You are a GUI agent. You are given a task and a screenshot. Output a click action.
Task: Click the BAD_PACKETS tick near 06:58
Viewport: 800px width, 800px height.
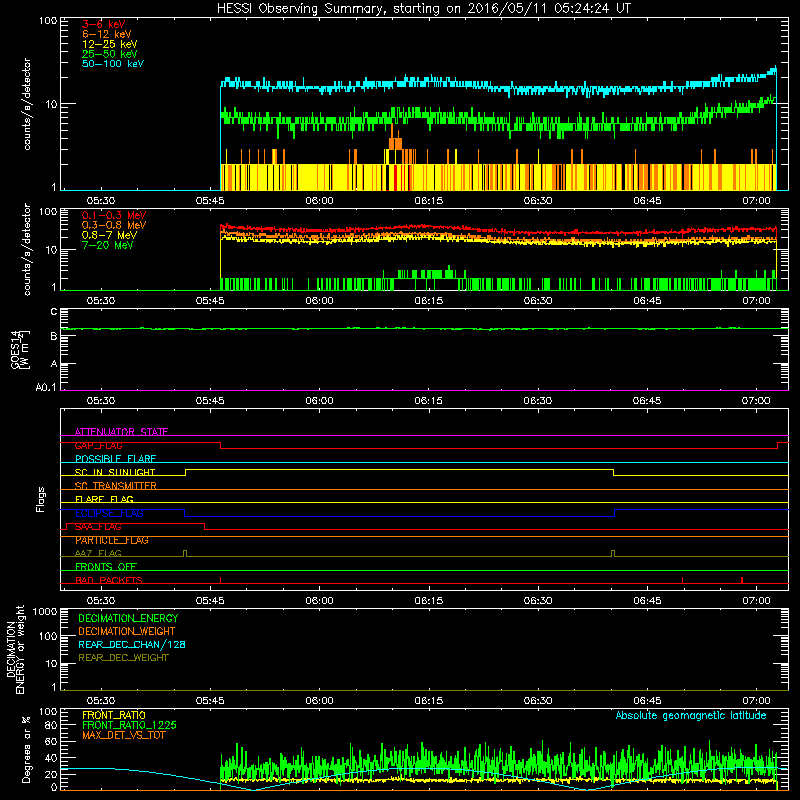pos(742,580)
